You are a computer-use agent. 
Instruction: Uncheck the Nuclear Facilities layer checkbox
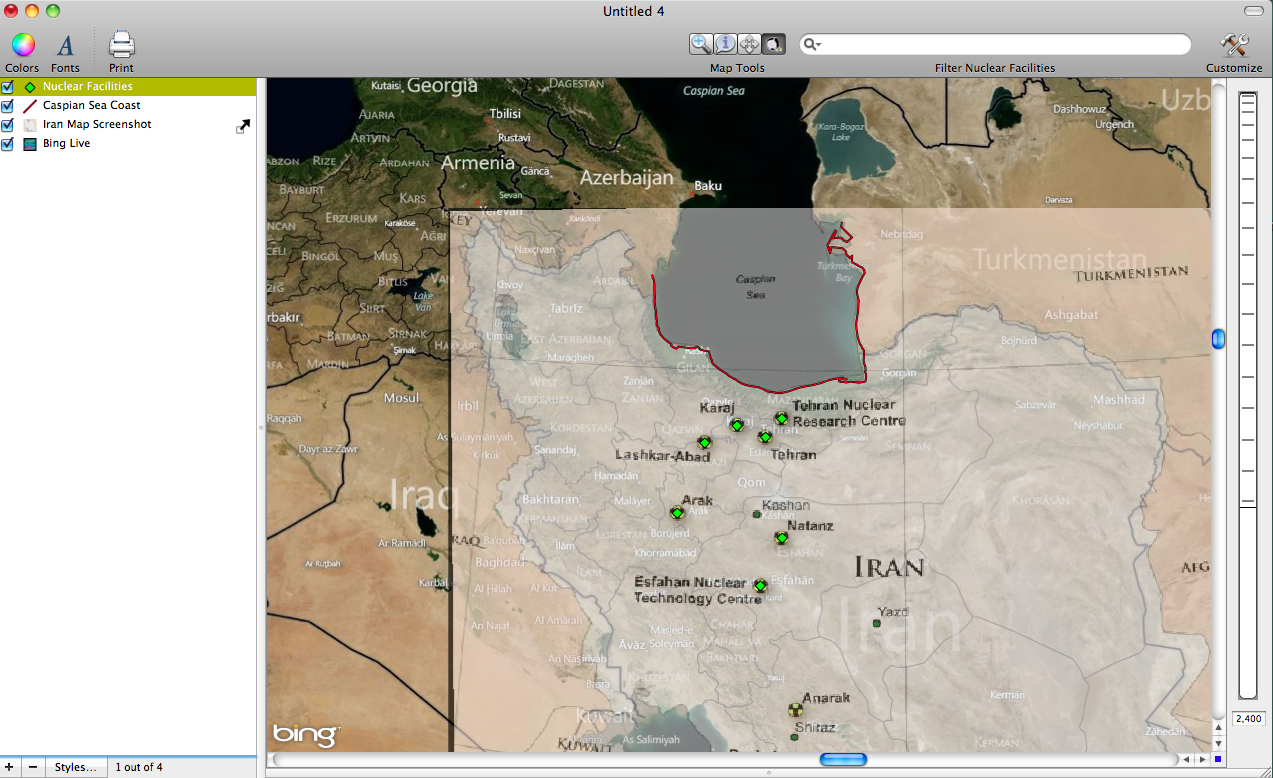coord(8,87)
